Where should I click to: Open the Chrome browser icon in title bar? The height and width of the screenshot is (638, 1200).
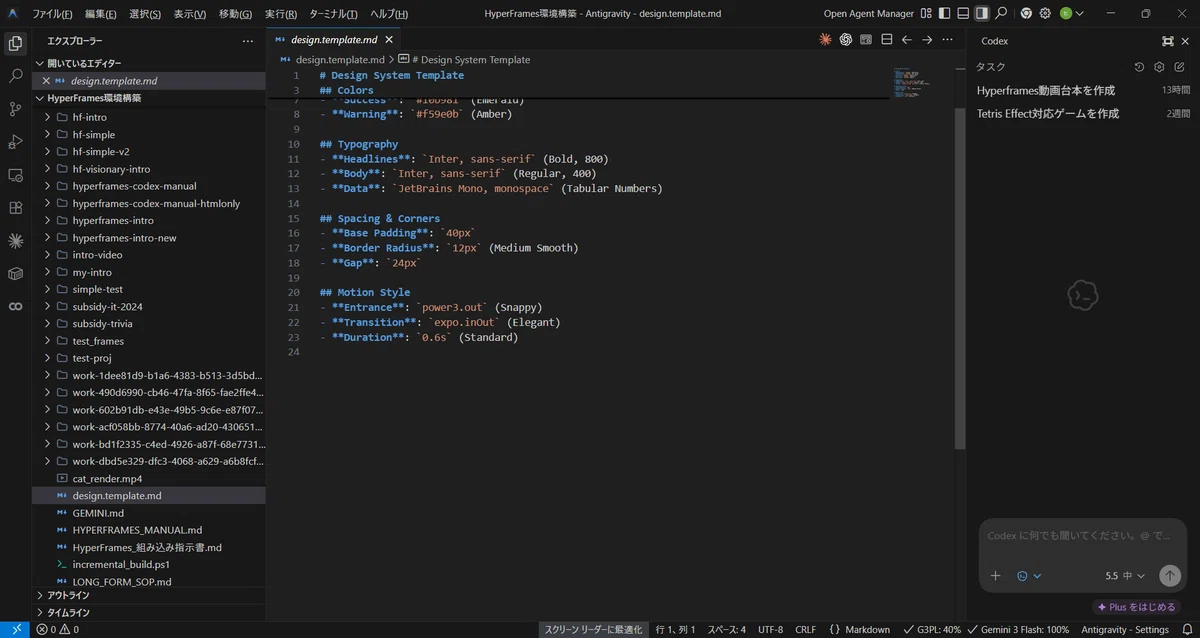click(1026, 13)
